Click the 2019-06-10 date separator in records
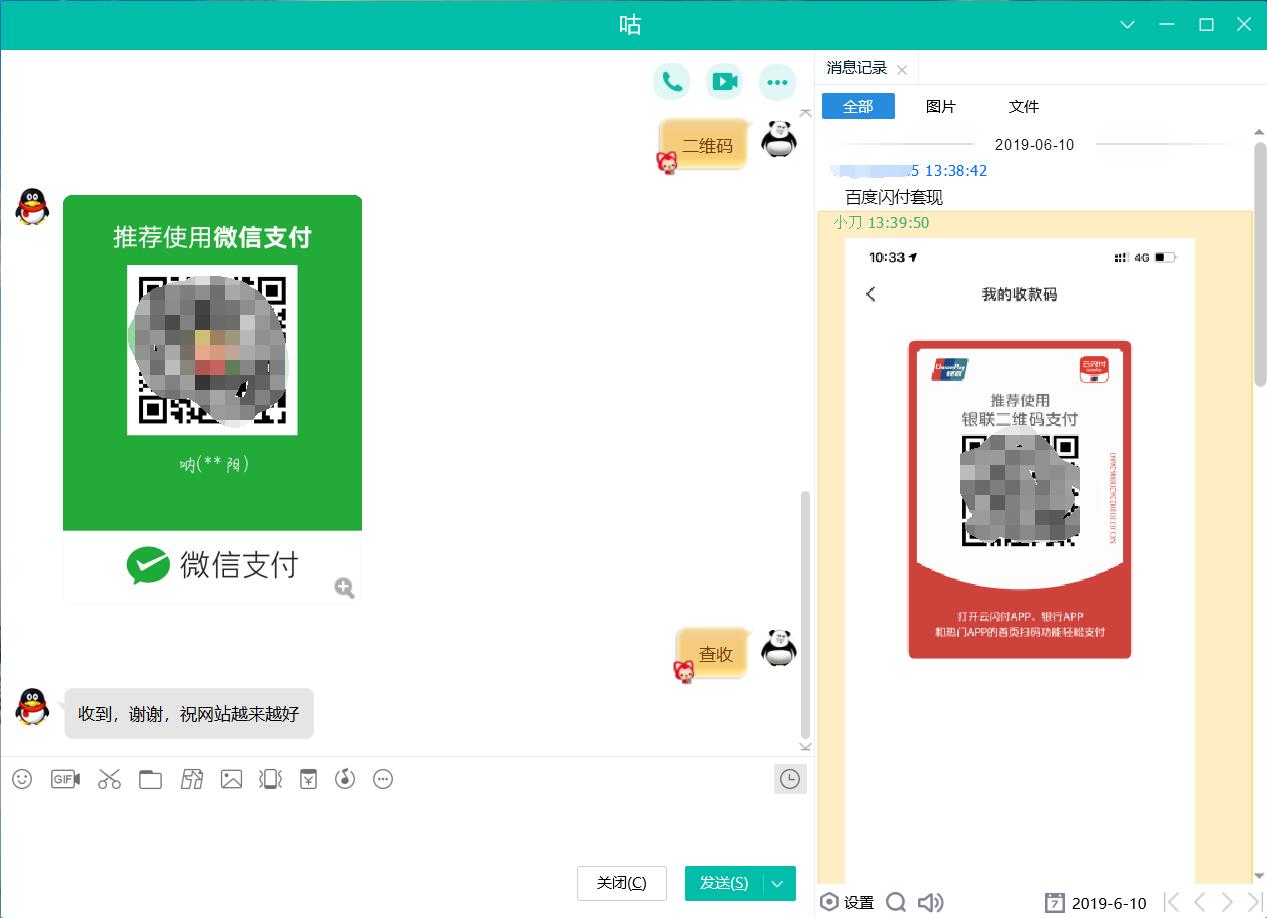The image size is (1267, 918). [1035, 144]
